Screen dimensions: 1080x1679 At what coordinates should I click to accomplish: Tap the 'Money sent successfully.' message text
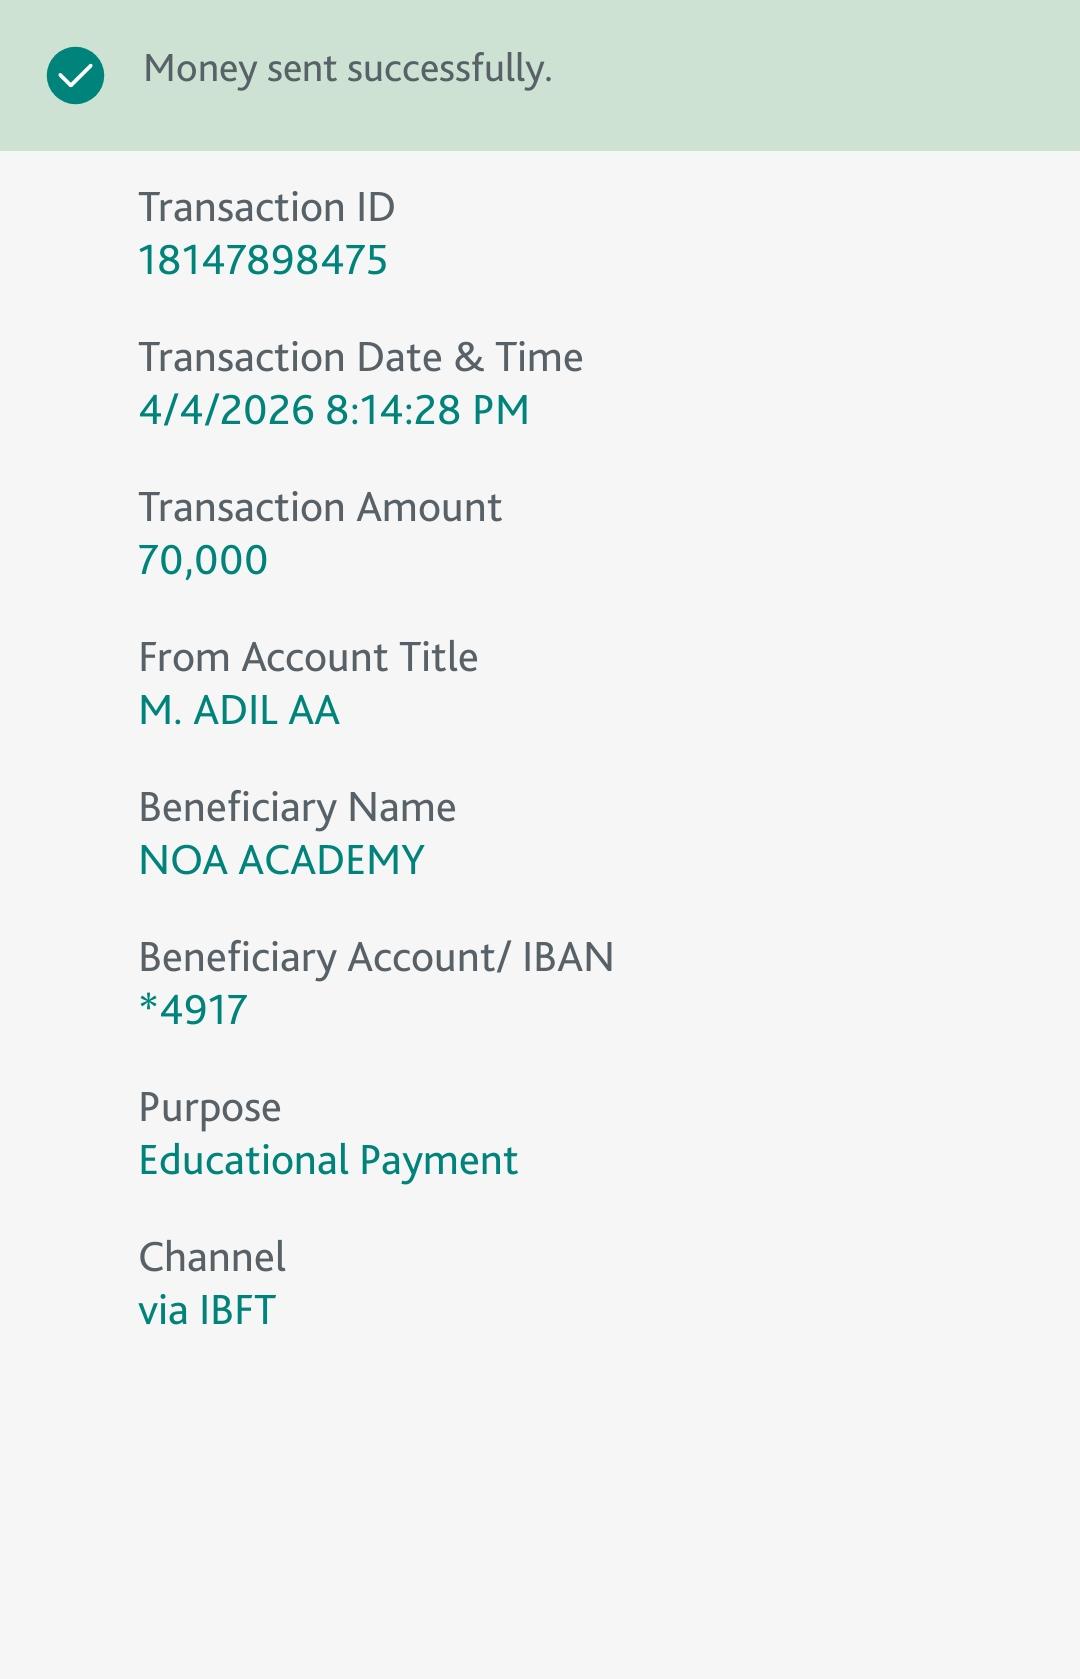click(x=347, y=69)
